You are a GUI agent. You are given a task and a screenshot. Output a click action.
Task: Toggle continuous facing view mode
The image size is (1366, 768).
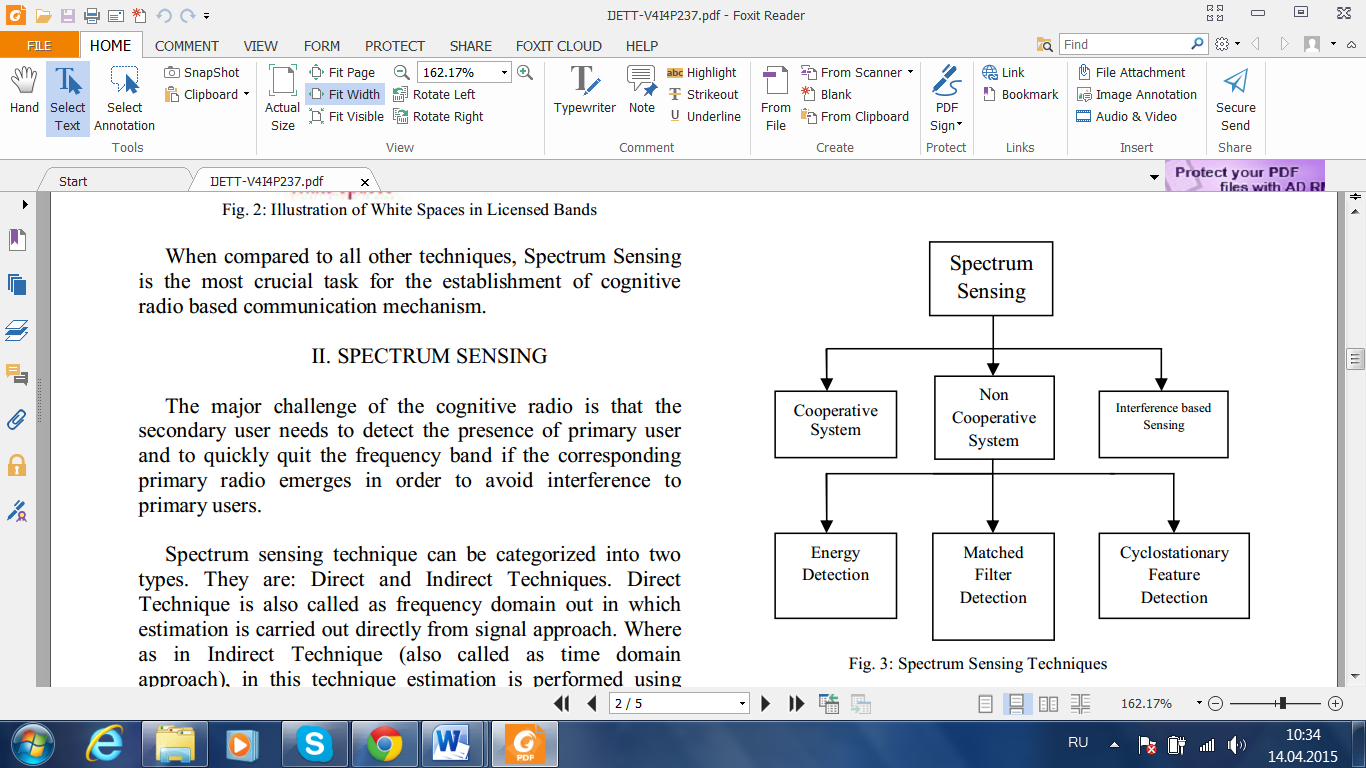(x=1080, y=704)
